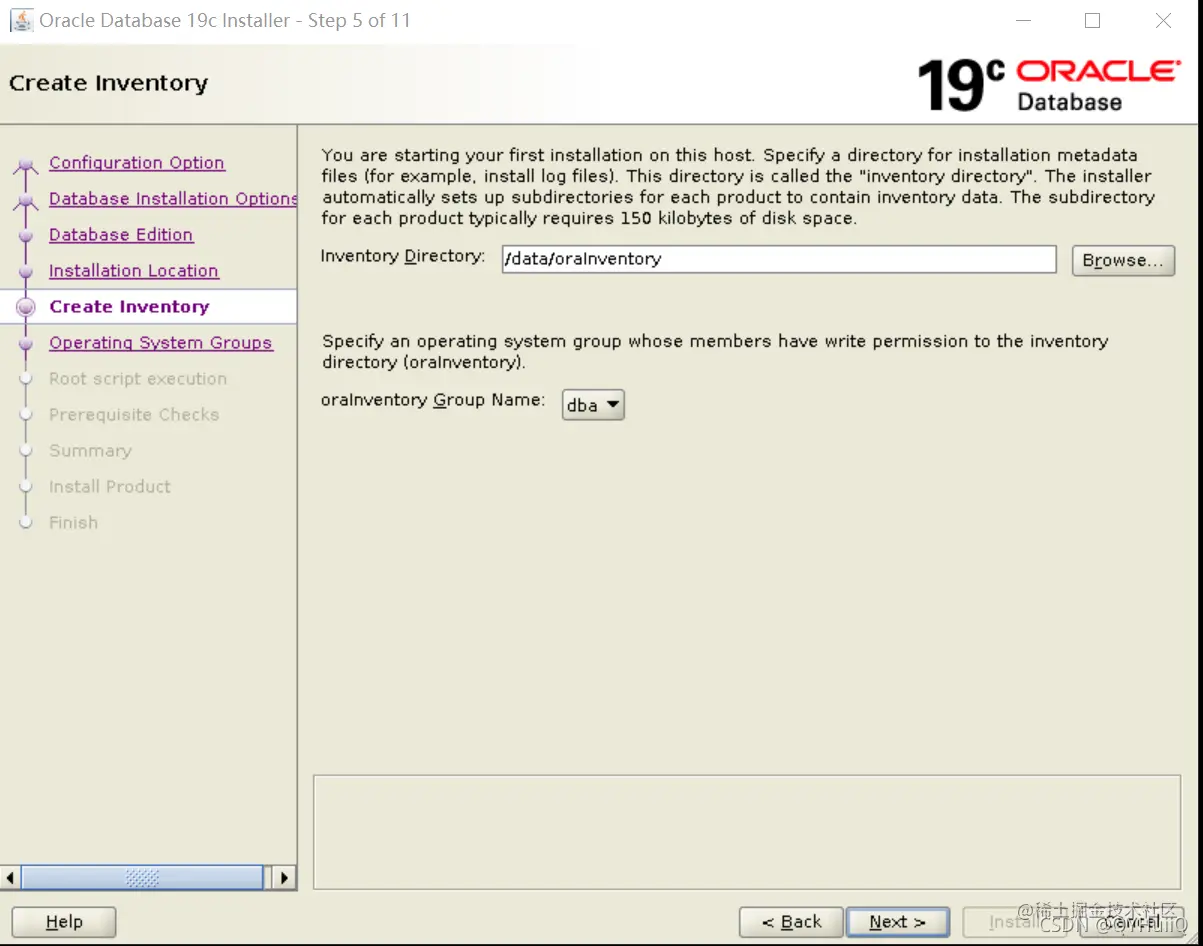Click the Create Inventory step bullet icon

tap(26, 308)
